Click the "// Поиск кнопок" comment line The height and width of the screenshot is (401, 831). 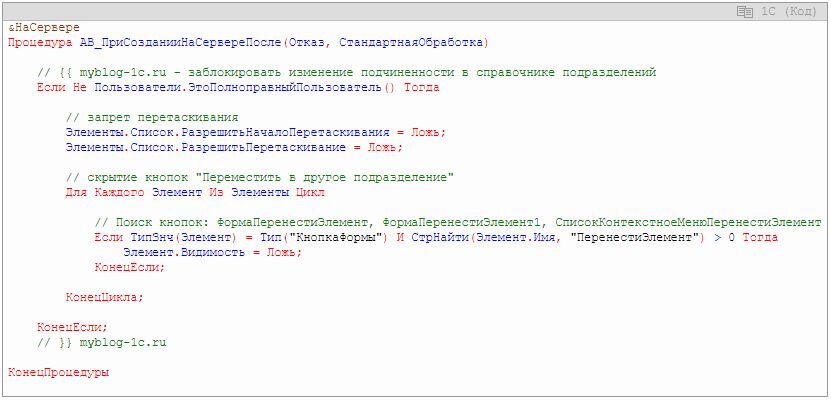[458, 223]
